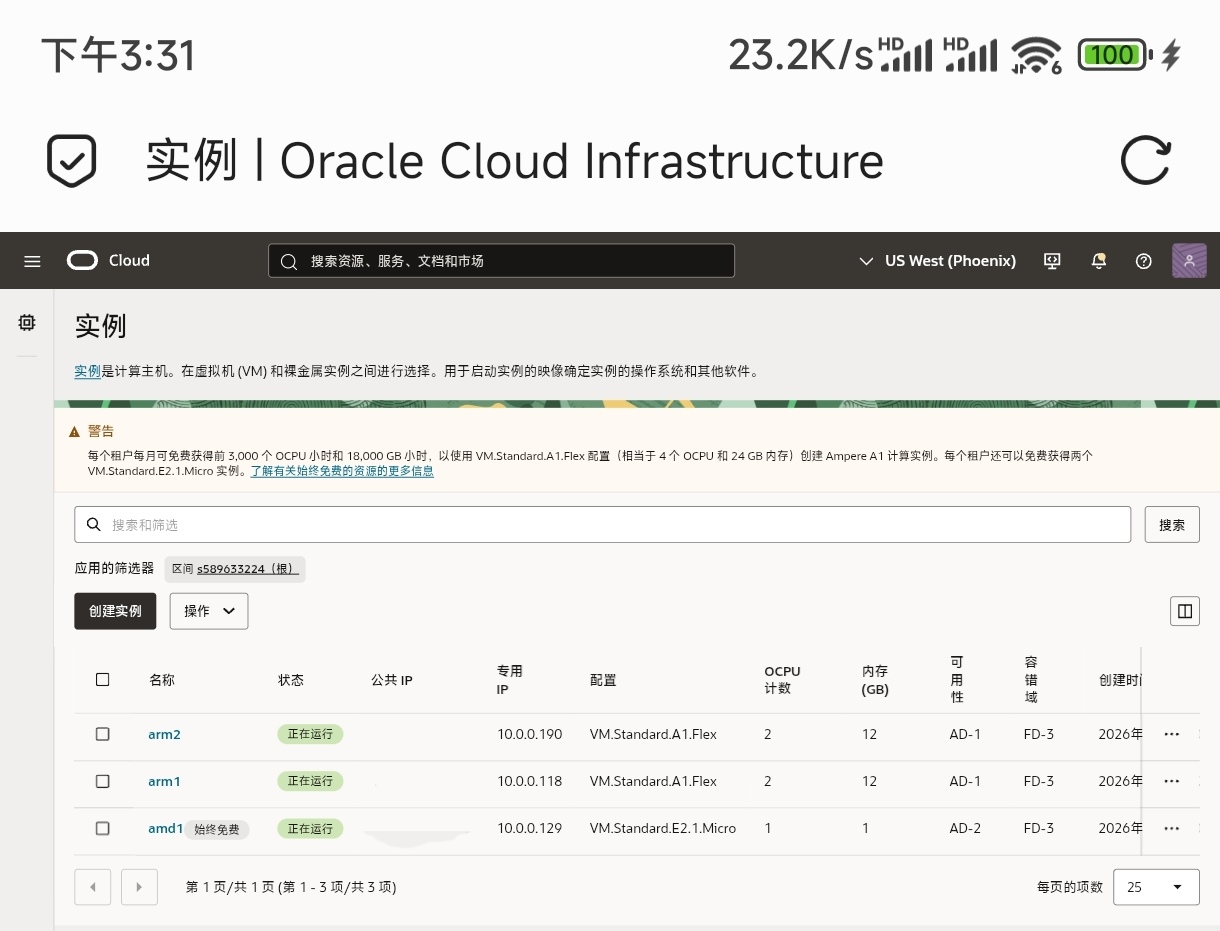The image size is (1220, 931).
Task: Open the arm2 instance link
Action: coord(164,734)
